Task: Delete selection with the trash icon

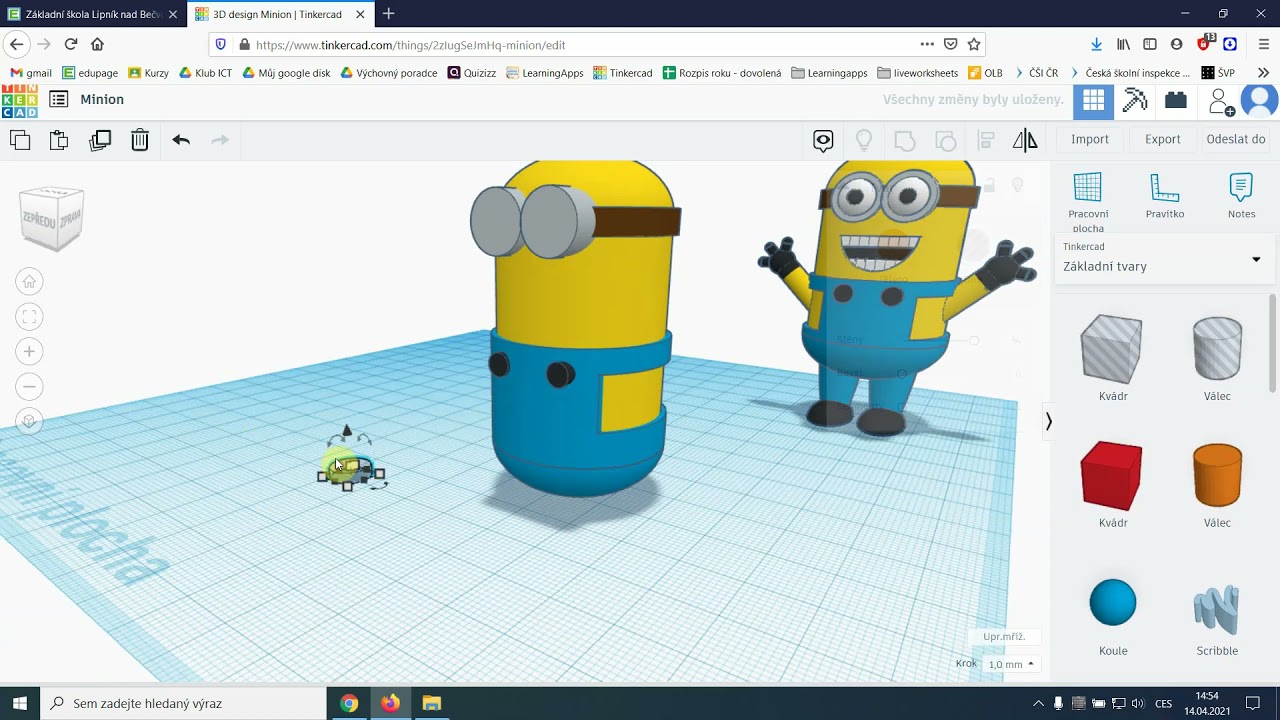Action: (x=140, y=140)
